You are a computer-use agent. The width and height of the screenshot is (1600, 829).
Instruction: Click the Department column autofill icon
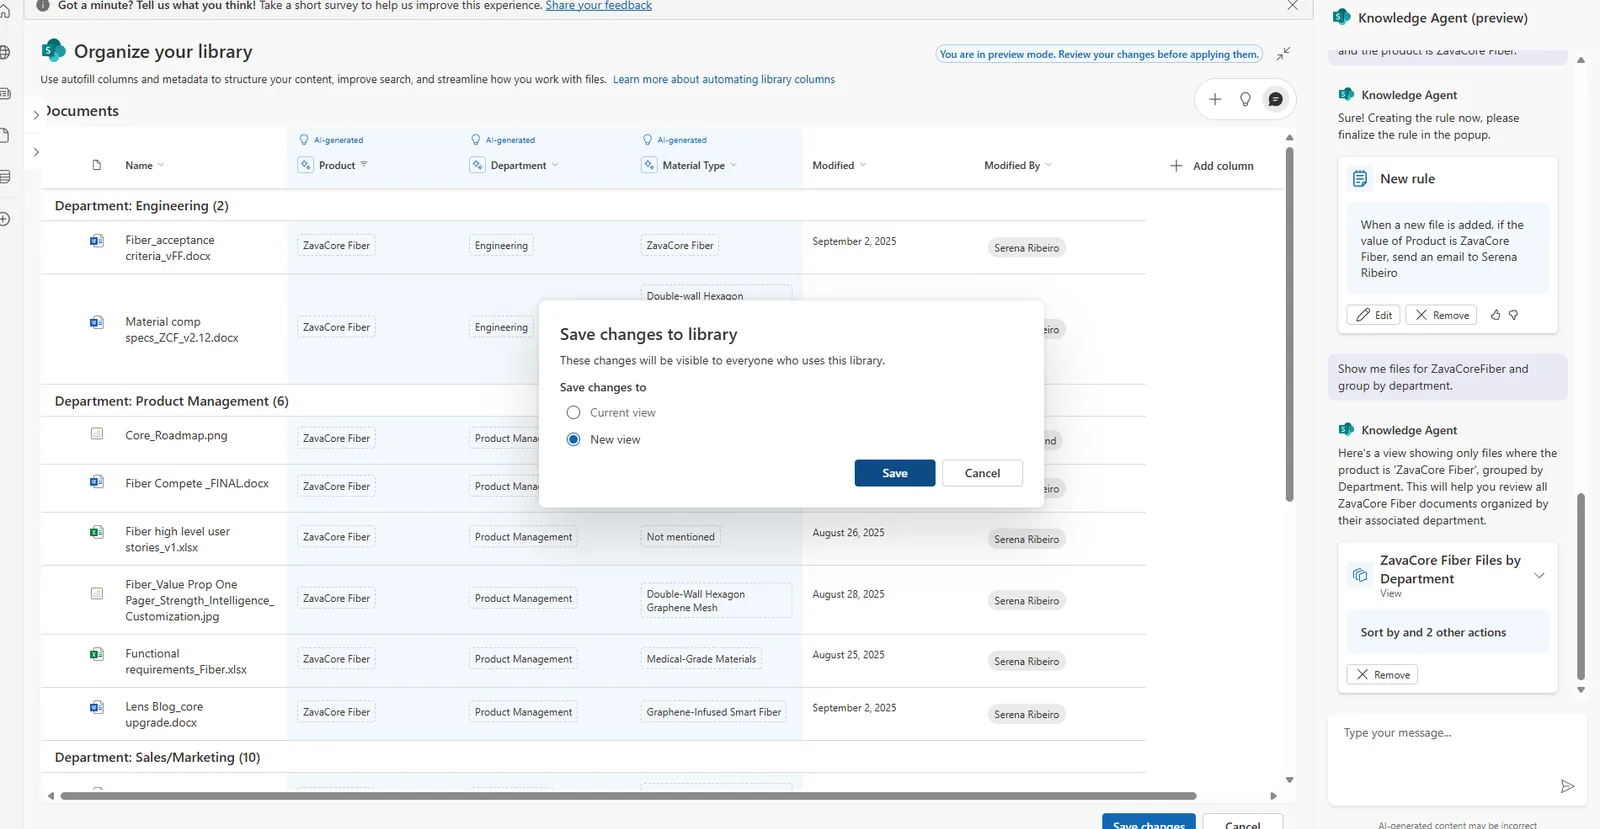(x=478, y=165)
